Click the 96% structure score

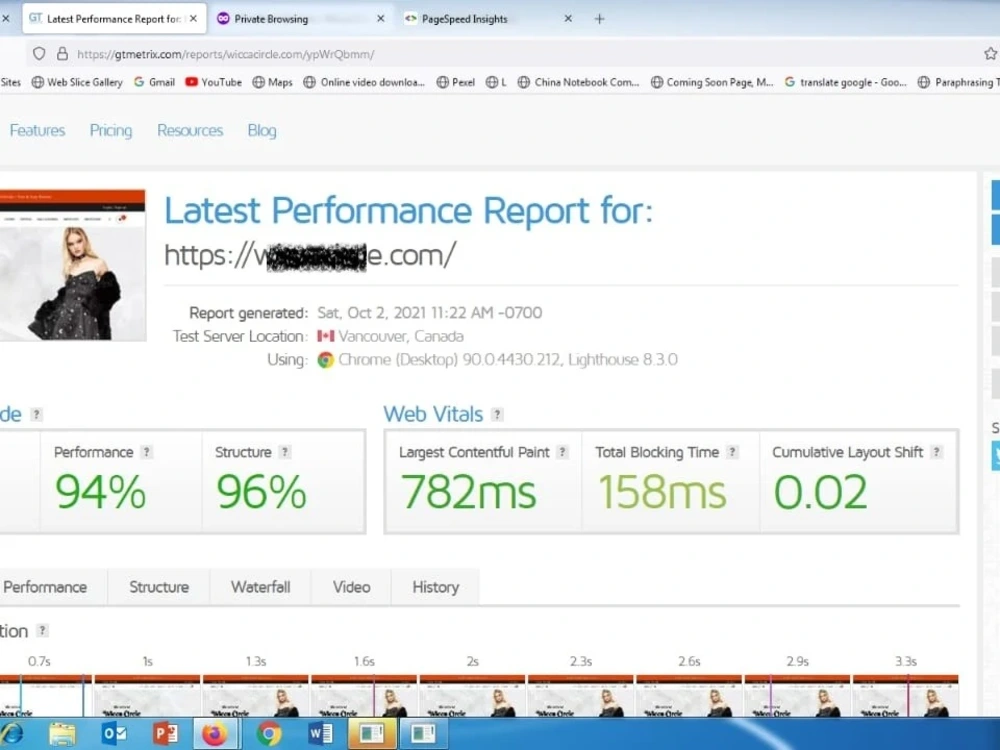pyautogui.click(x=261, y=492)
